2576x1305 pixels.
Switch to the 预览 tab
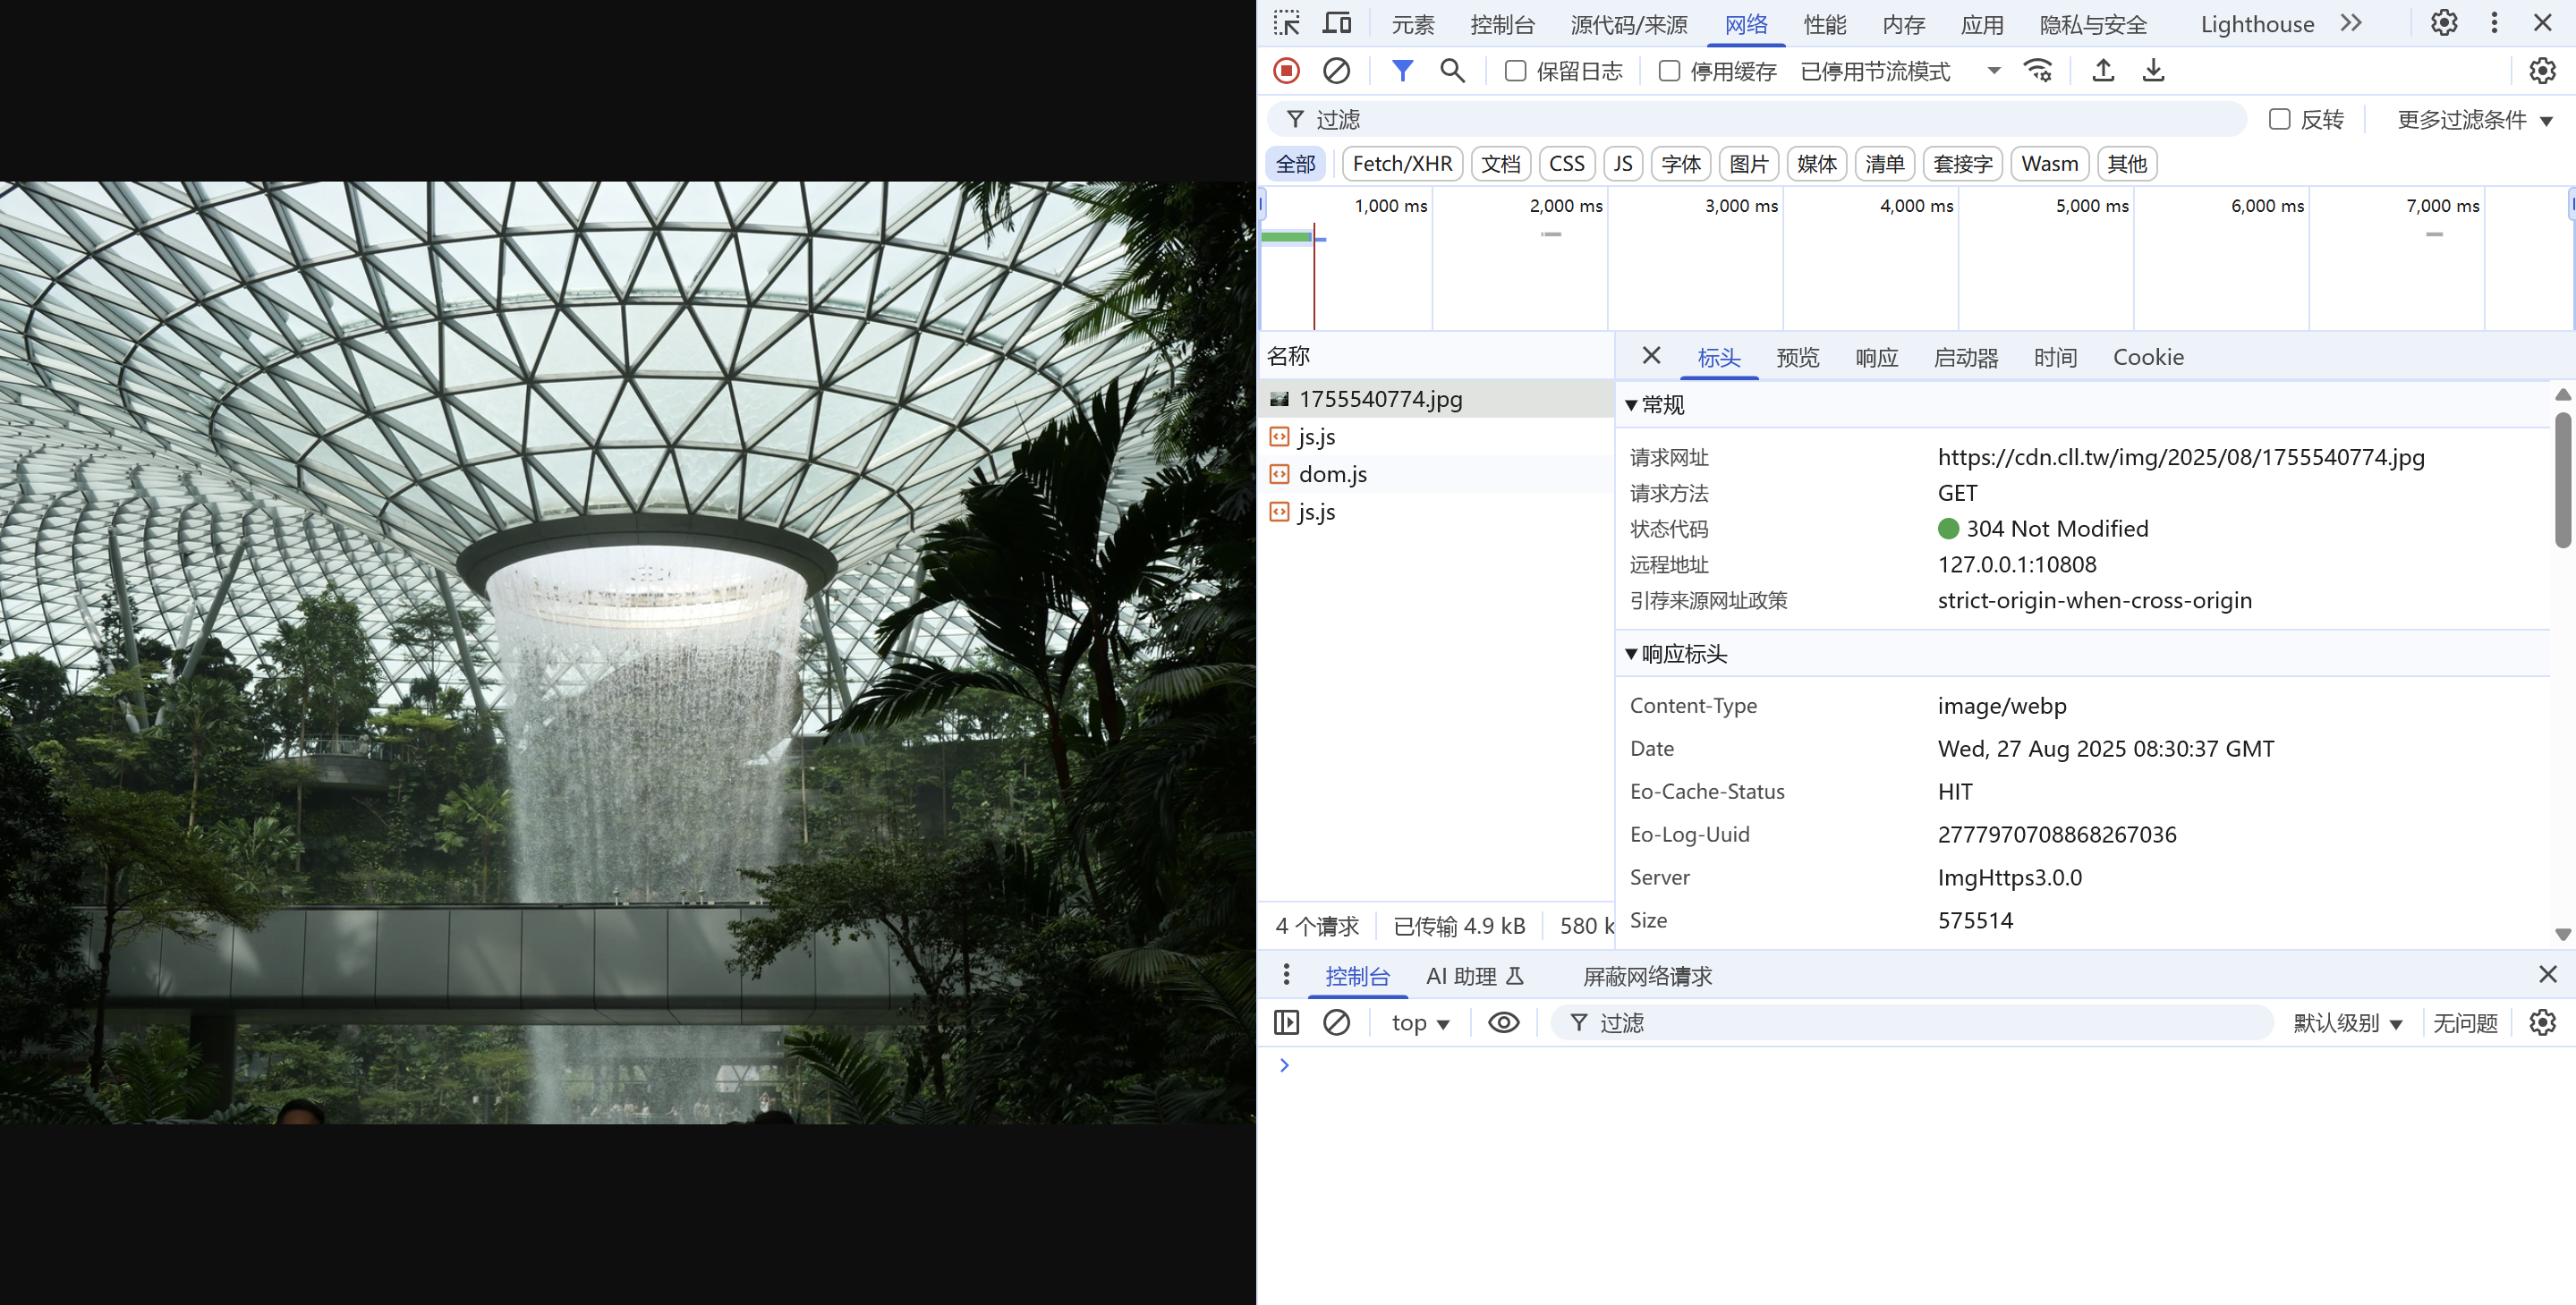click(x=1797, y=358)
